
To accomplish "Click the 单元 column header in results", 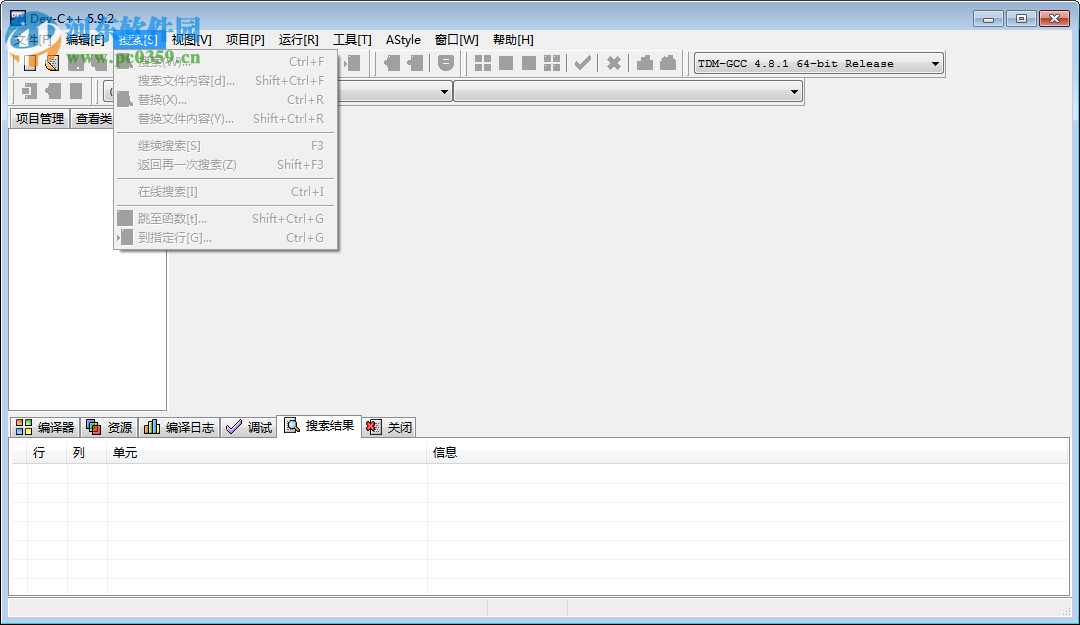I will click(124, 452).
